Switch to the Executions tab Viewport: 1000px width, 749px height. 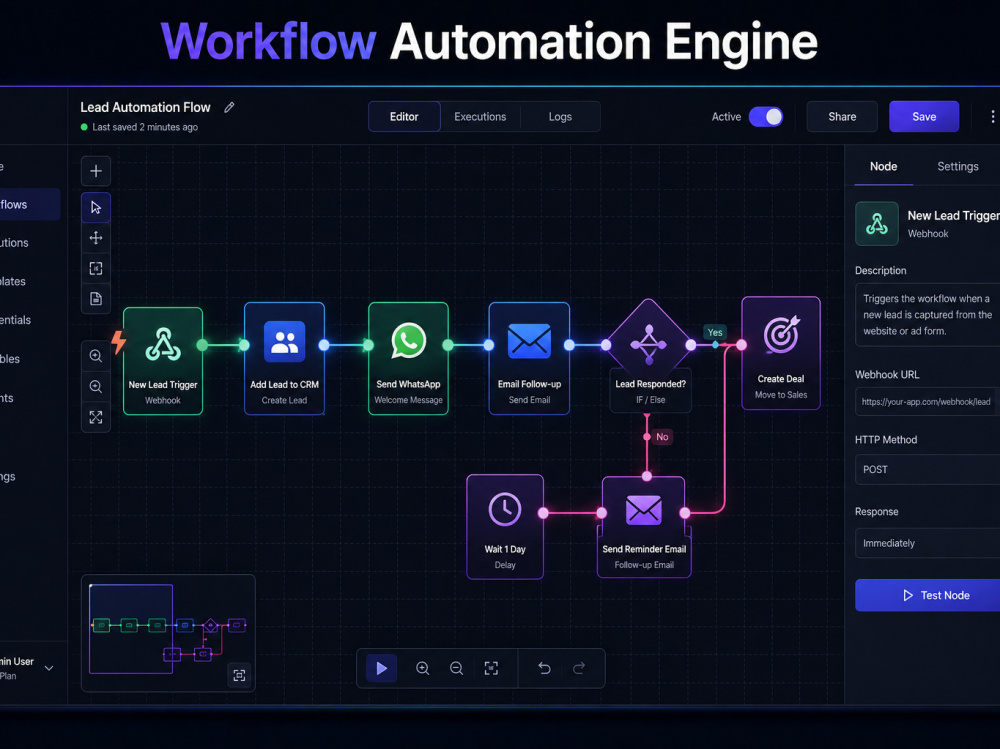(x=480, y=117)
